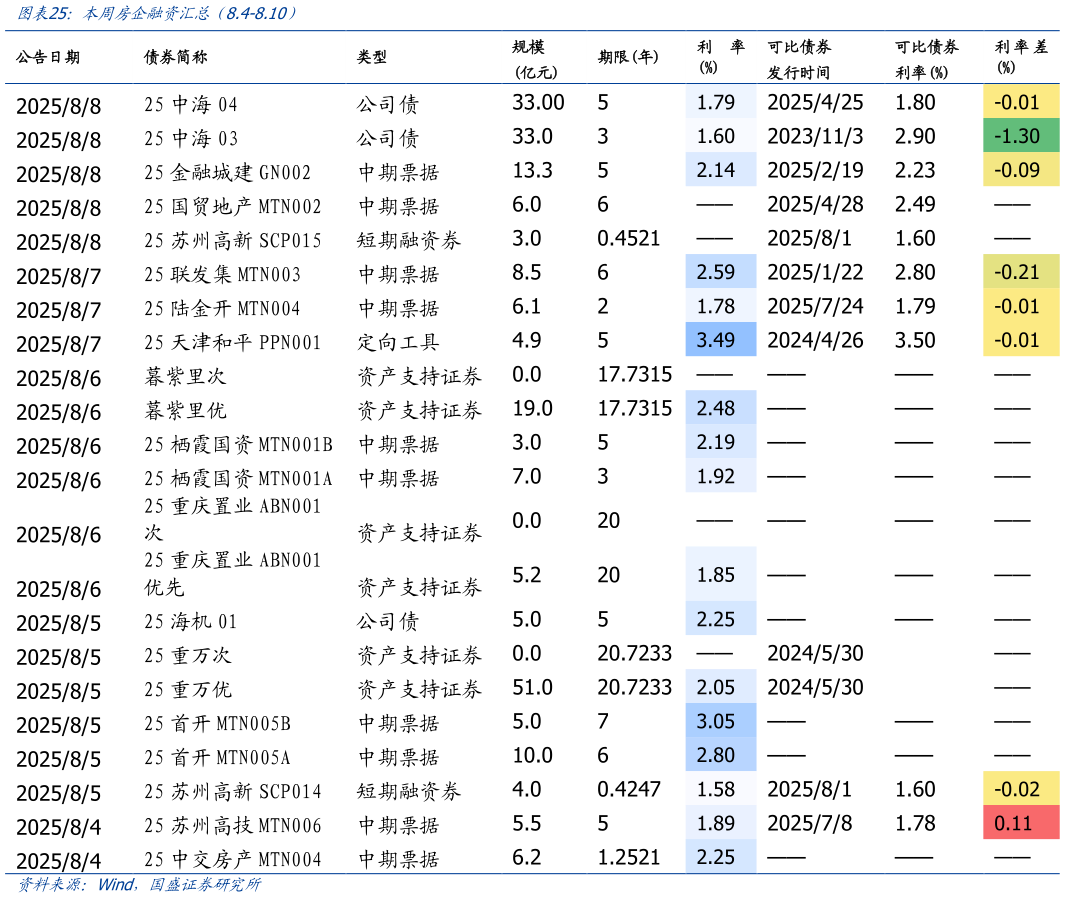Click bond name 25苏州高新SCP015

[x=232, y=240]
